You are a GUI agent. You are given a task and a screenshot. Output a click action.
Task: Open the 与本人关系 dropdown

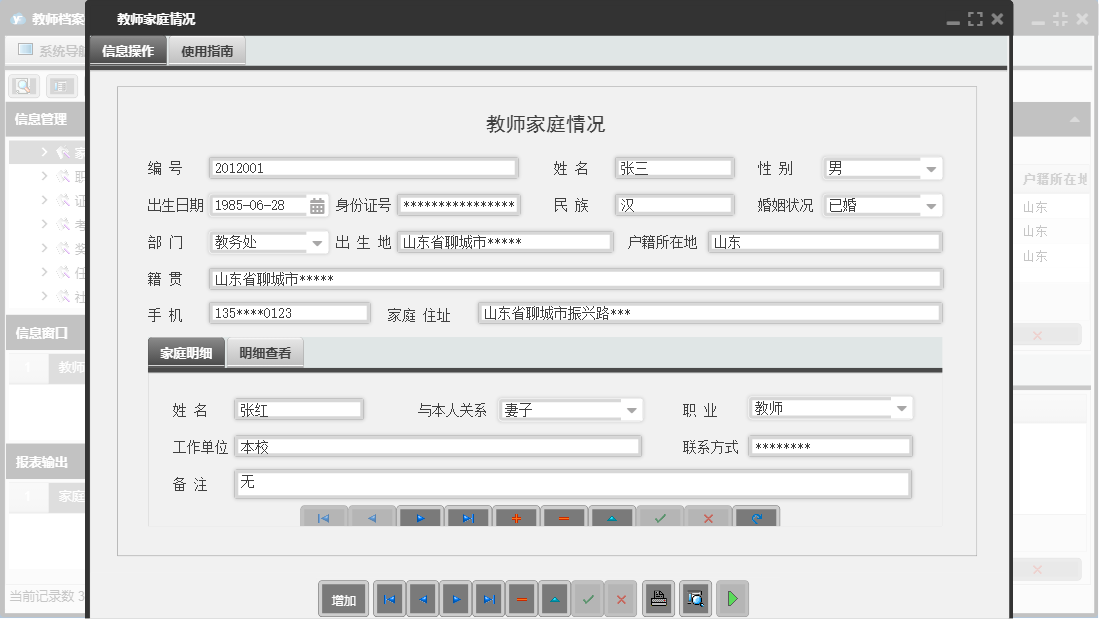[631, 409]
